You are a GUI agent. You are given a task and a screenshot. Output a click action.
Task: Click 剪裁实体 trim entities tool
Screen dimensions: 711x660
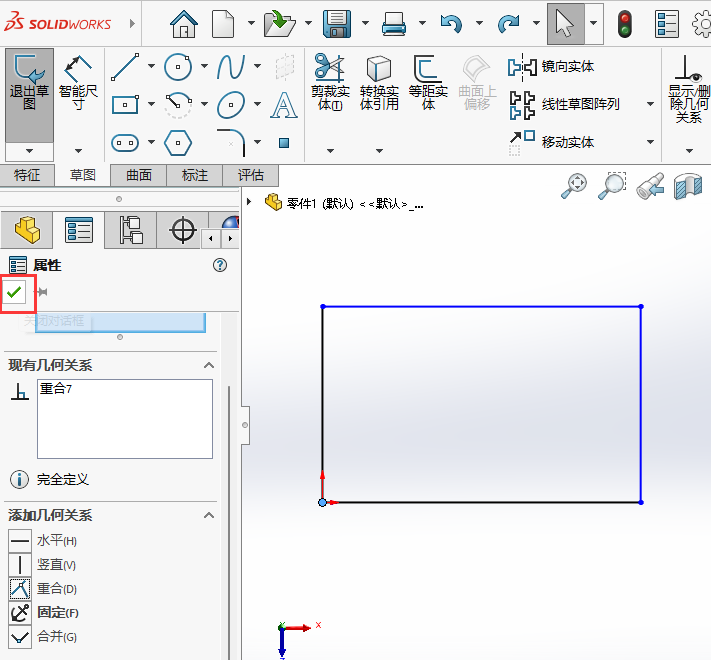pos(330,82)
